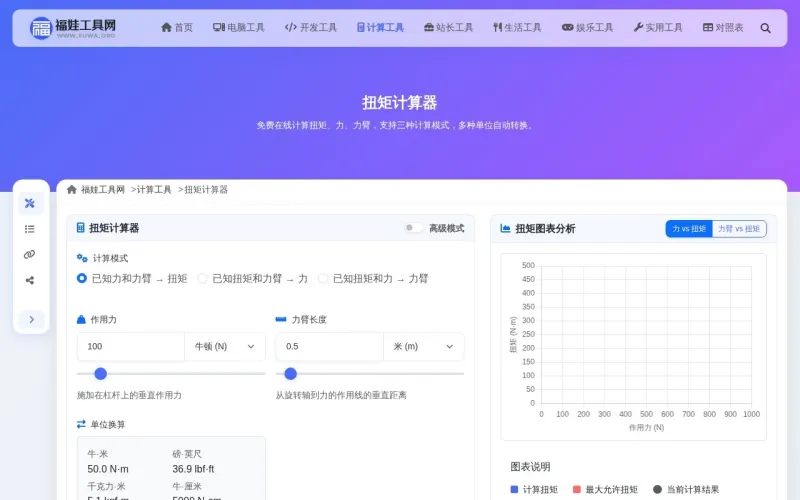Click the wrench icon beside 实用工具
The height and width of the screenshot is (500, 800).
click(x=638, y=28)
